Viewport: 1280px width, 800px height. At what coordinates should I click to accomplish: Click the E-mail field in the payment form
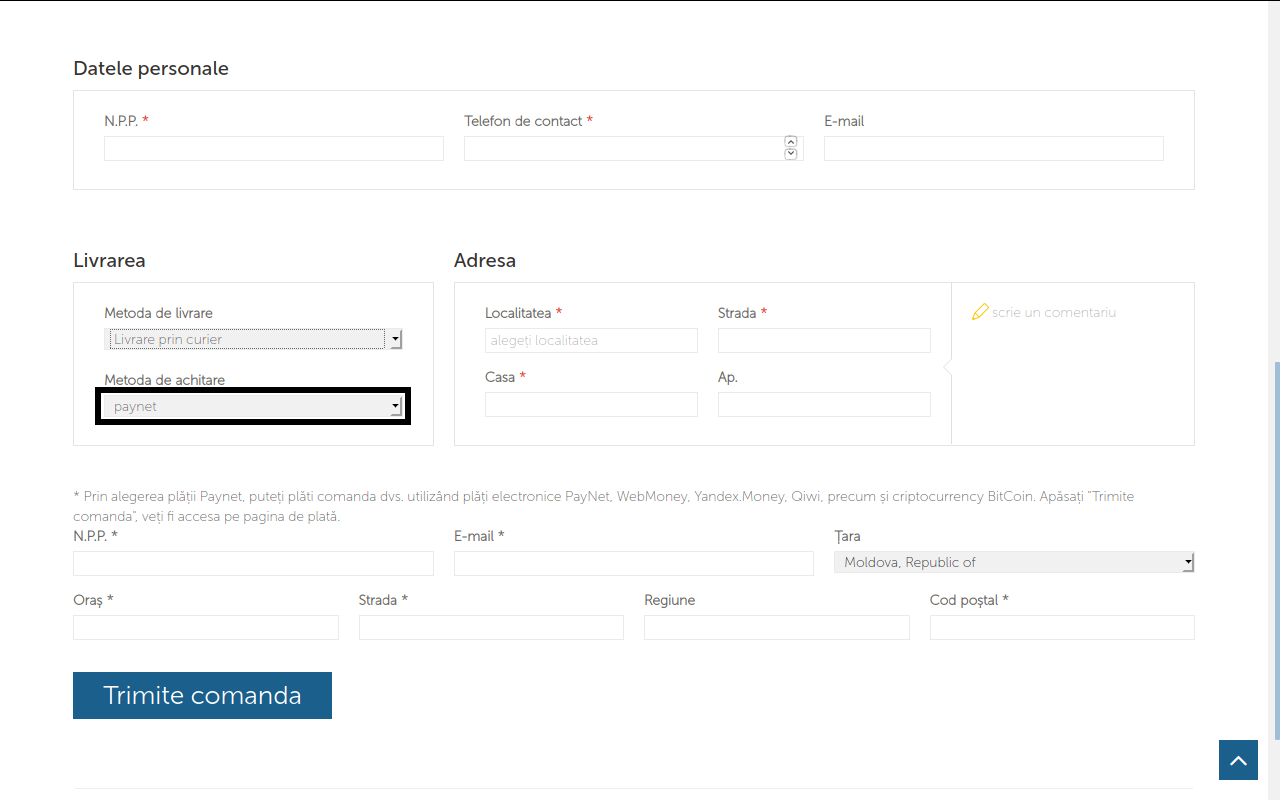(x=634, y=563)
